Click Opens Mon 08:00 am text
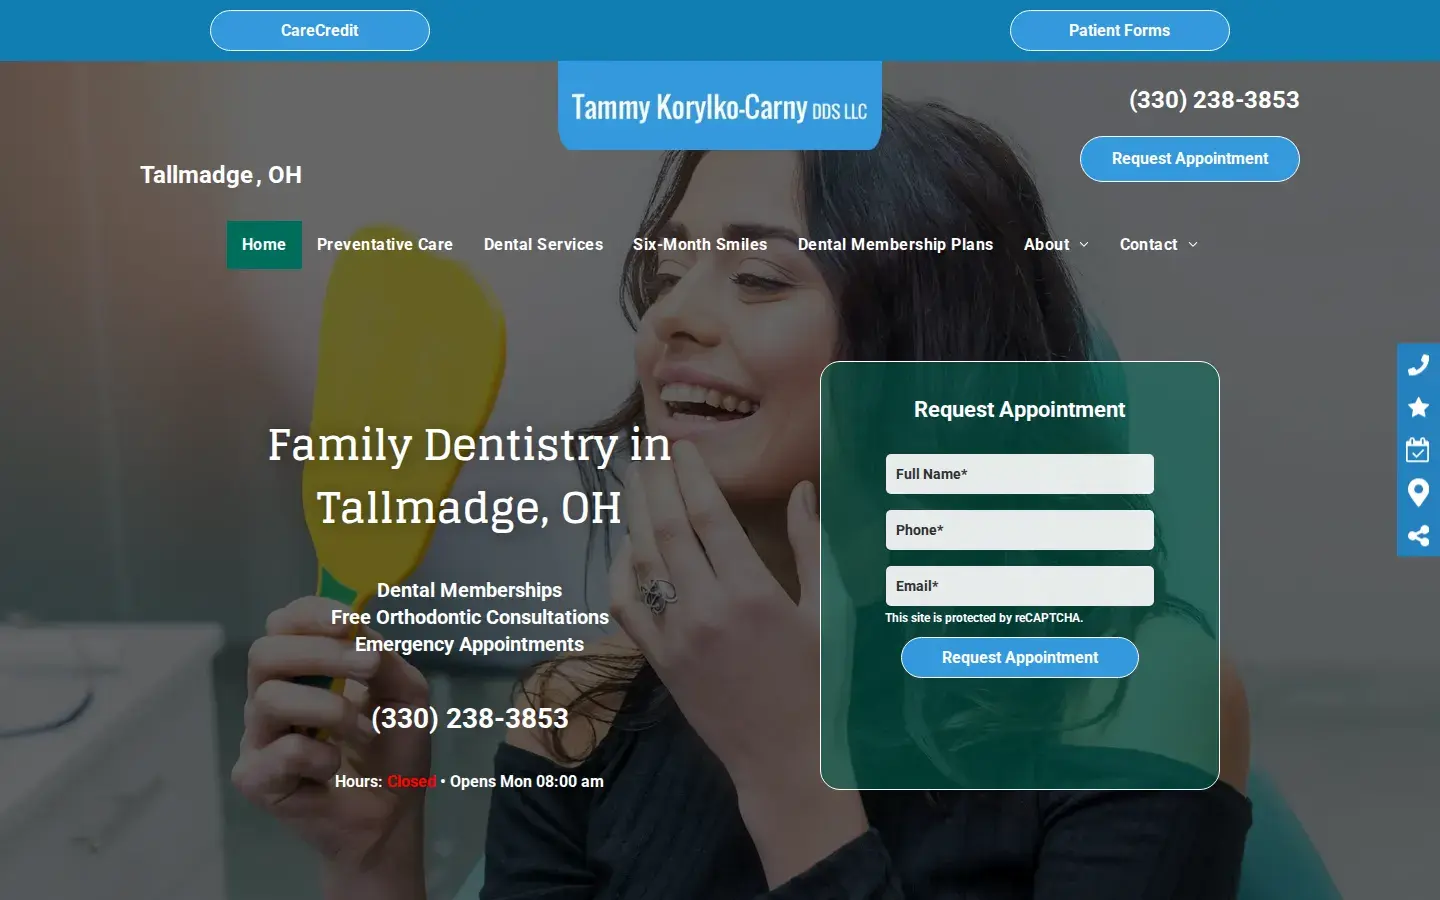 tap(527, 782)
